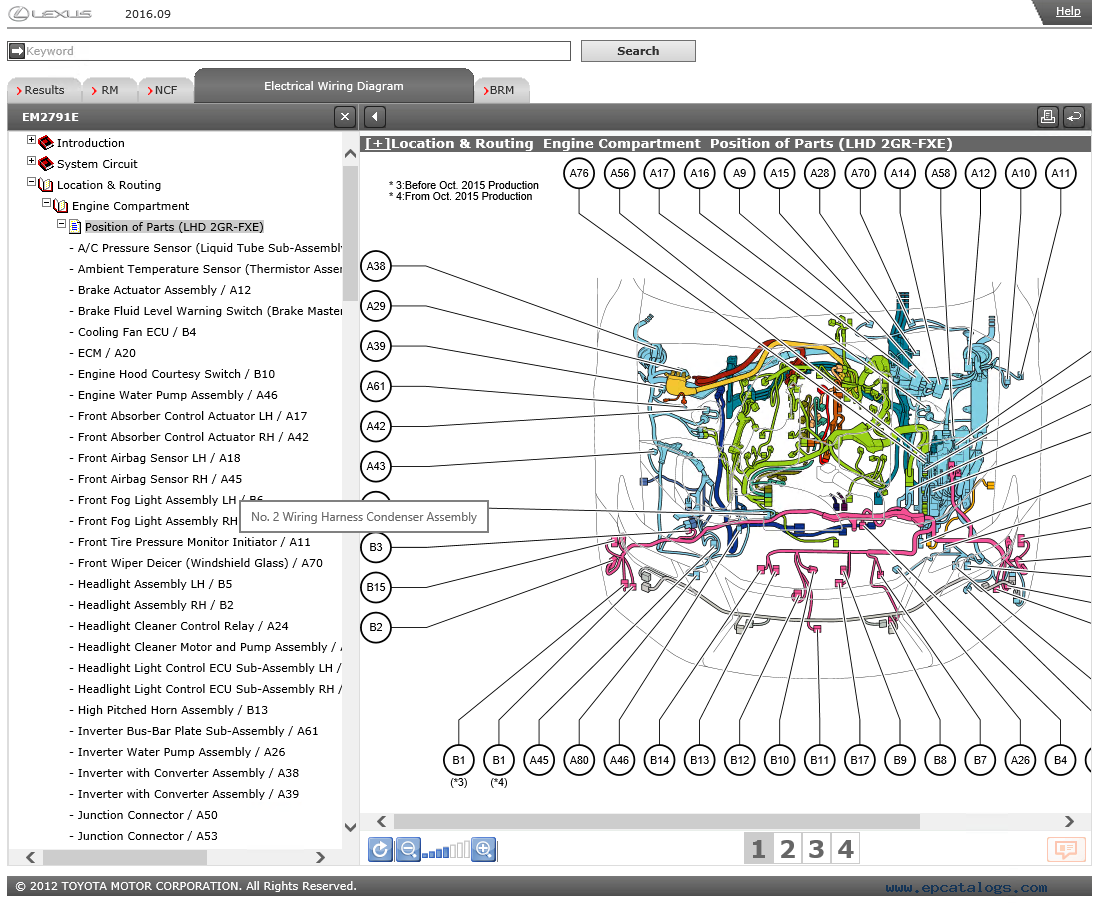Click the Engine Compartment open-book icon
The height and width of the screenshot is (904, 1098).
(61, 206)
